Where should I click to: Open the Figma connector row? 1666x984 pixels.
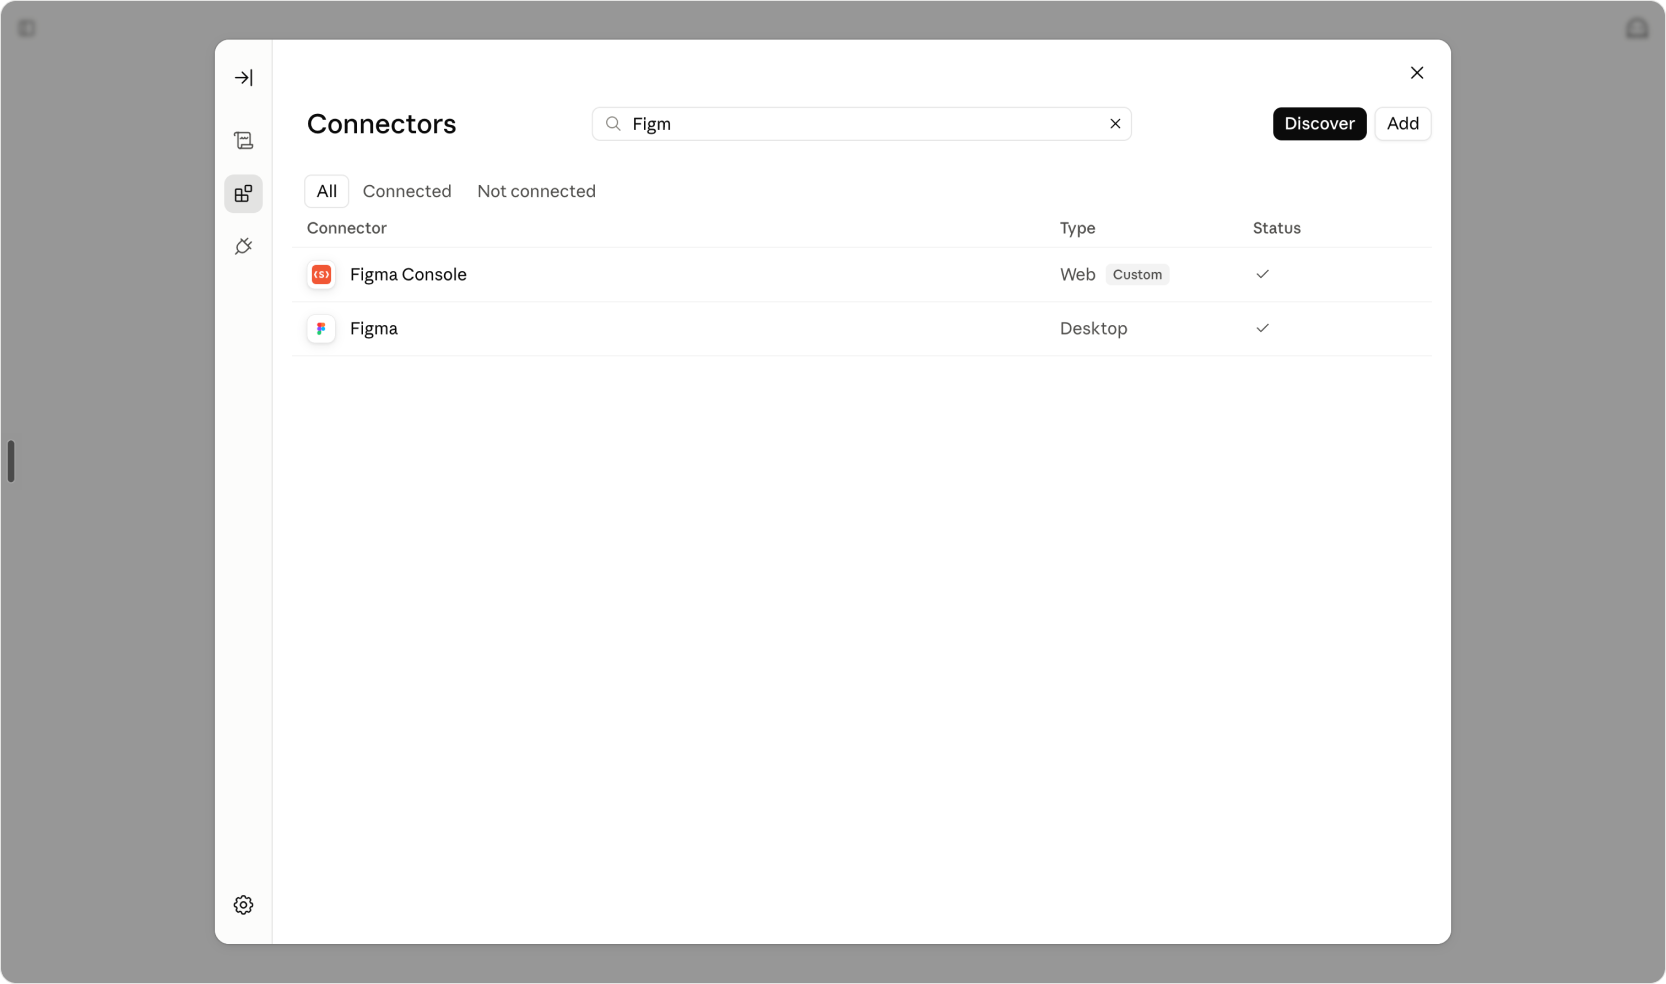click(862, 329)
